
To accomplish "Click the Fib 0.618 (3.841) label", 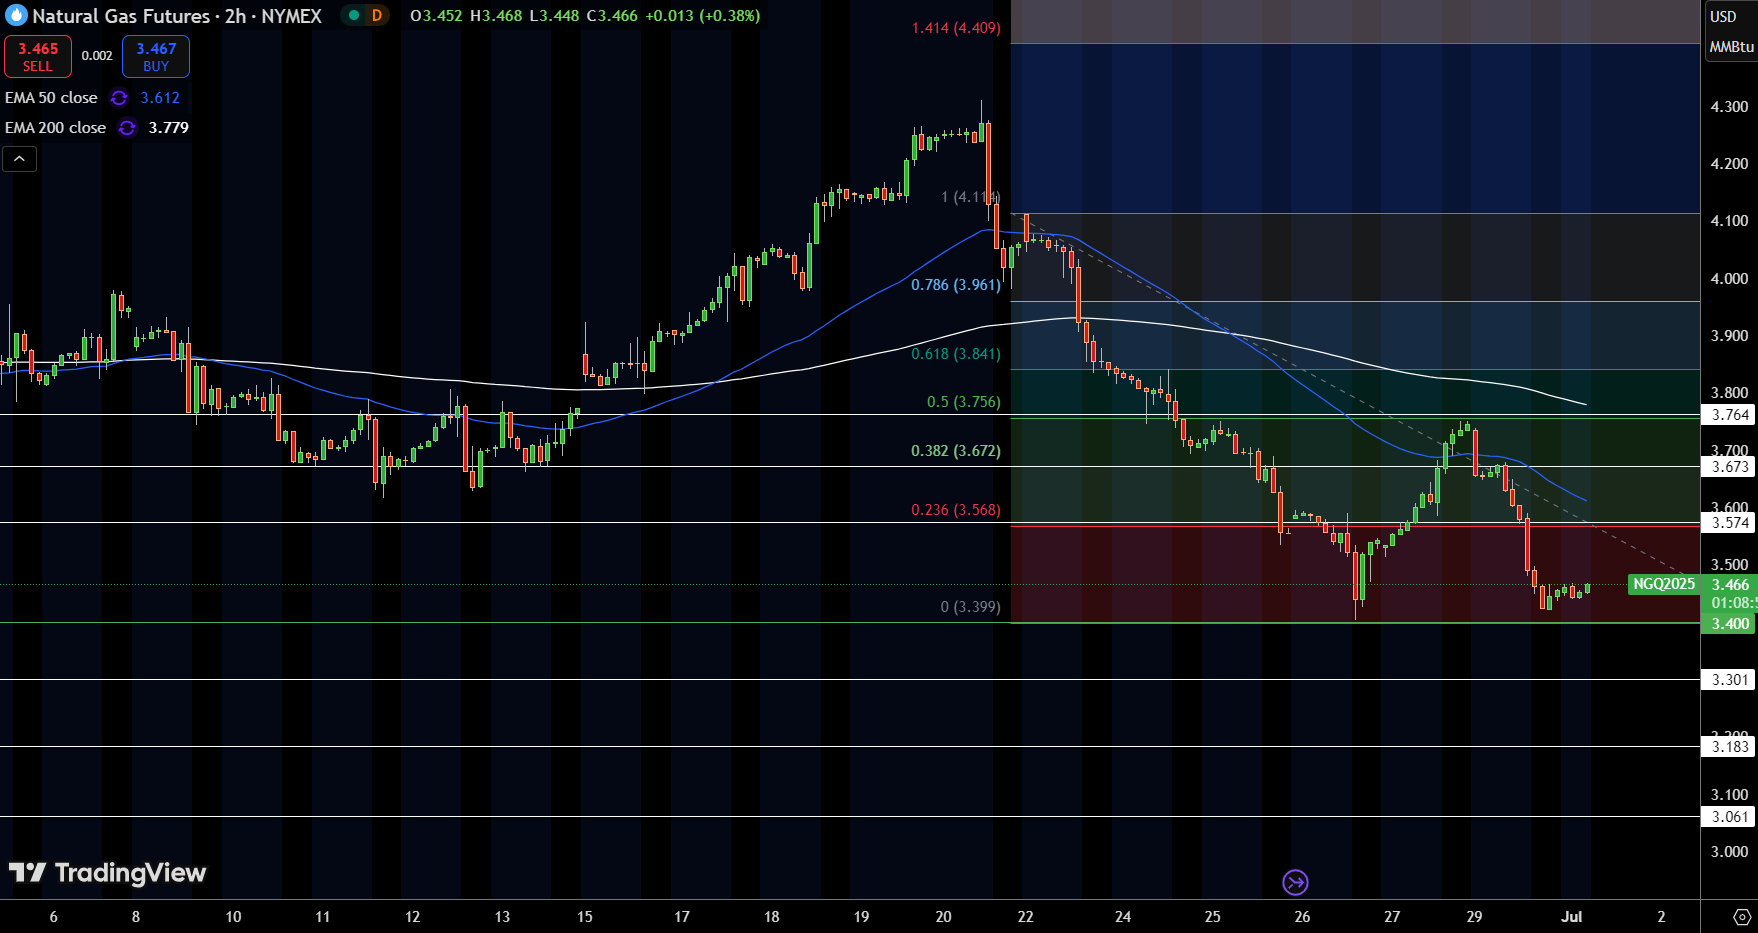I will (x=956, y=354).
